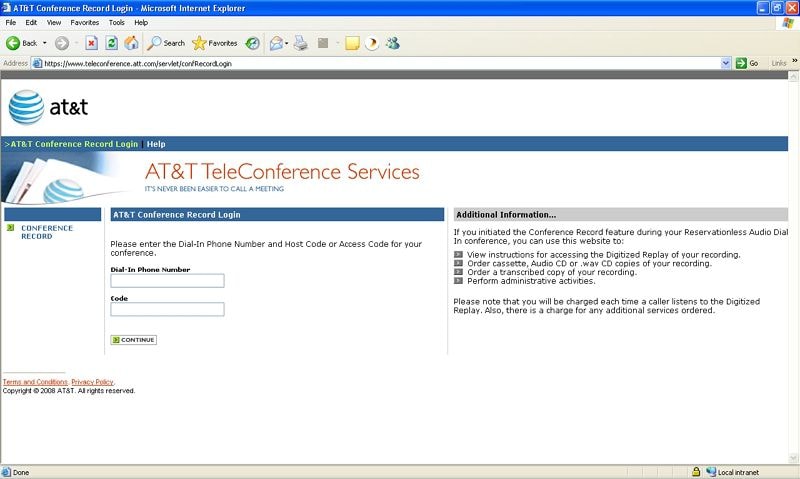Click the Windows flag logo icon
The width and height of the screenshot is (800, 479).
[789, 23]
